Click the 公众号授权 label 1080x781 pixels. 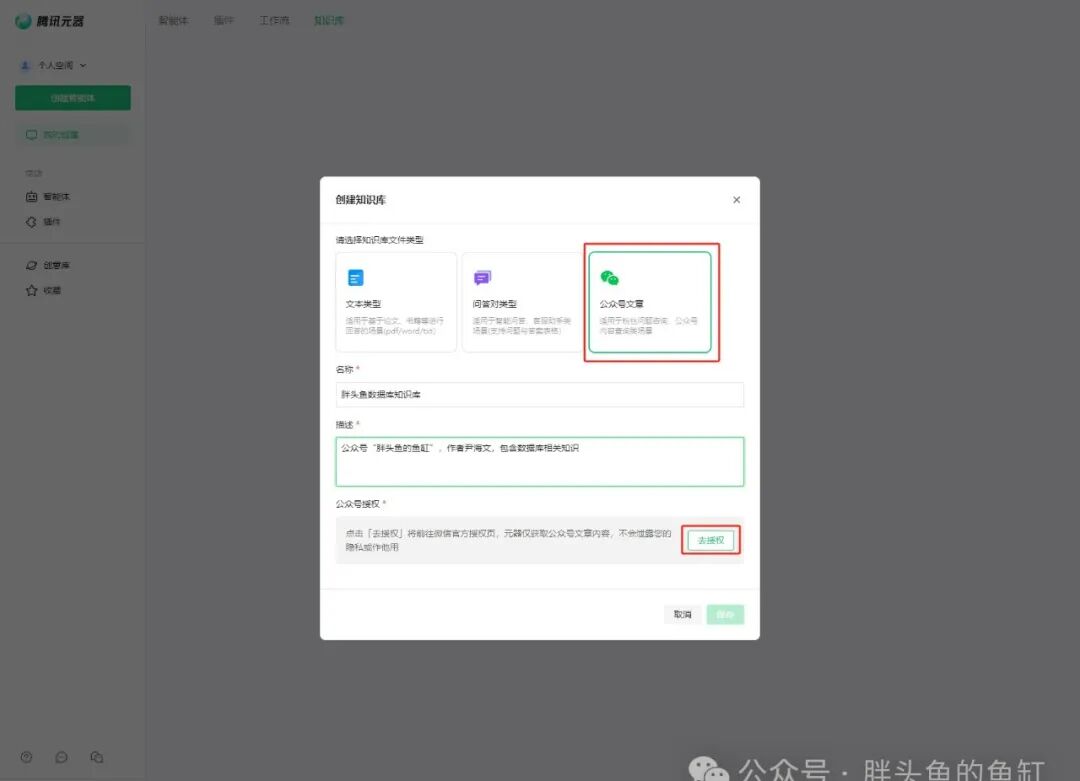point(358,503)
